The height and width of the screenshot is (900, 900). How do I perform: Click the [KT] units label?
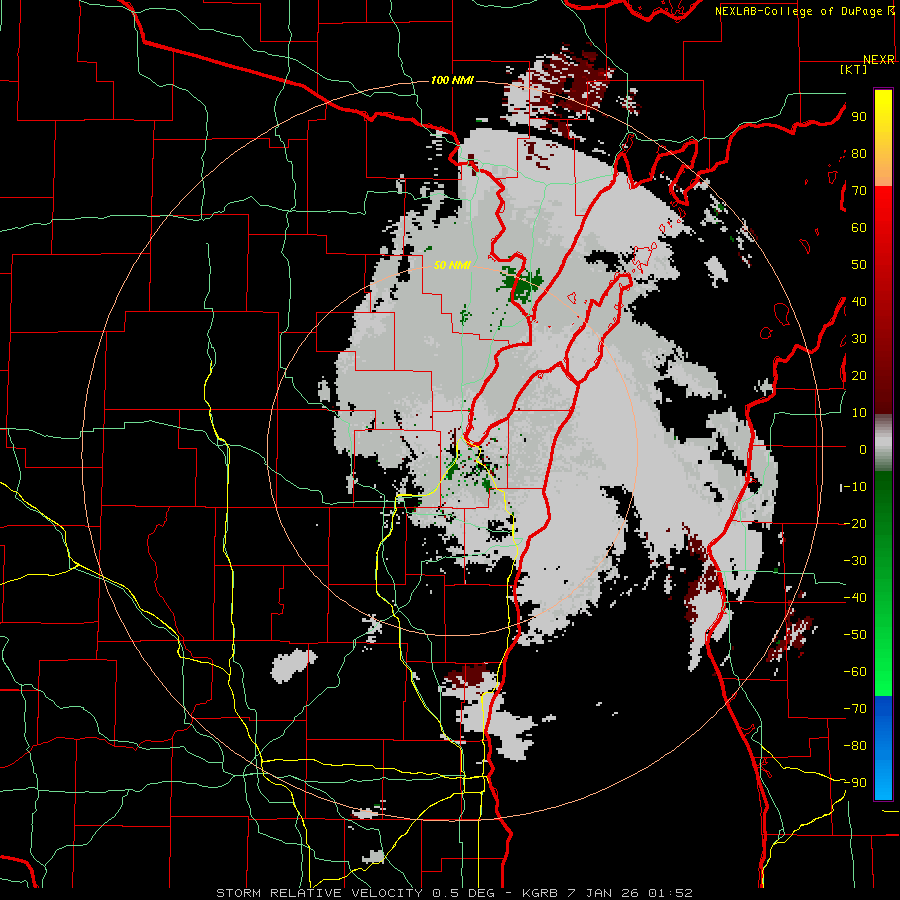click(853, 69)
